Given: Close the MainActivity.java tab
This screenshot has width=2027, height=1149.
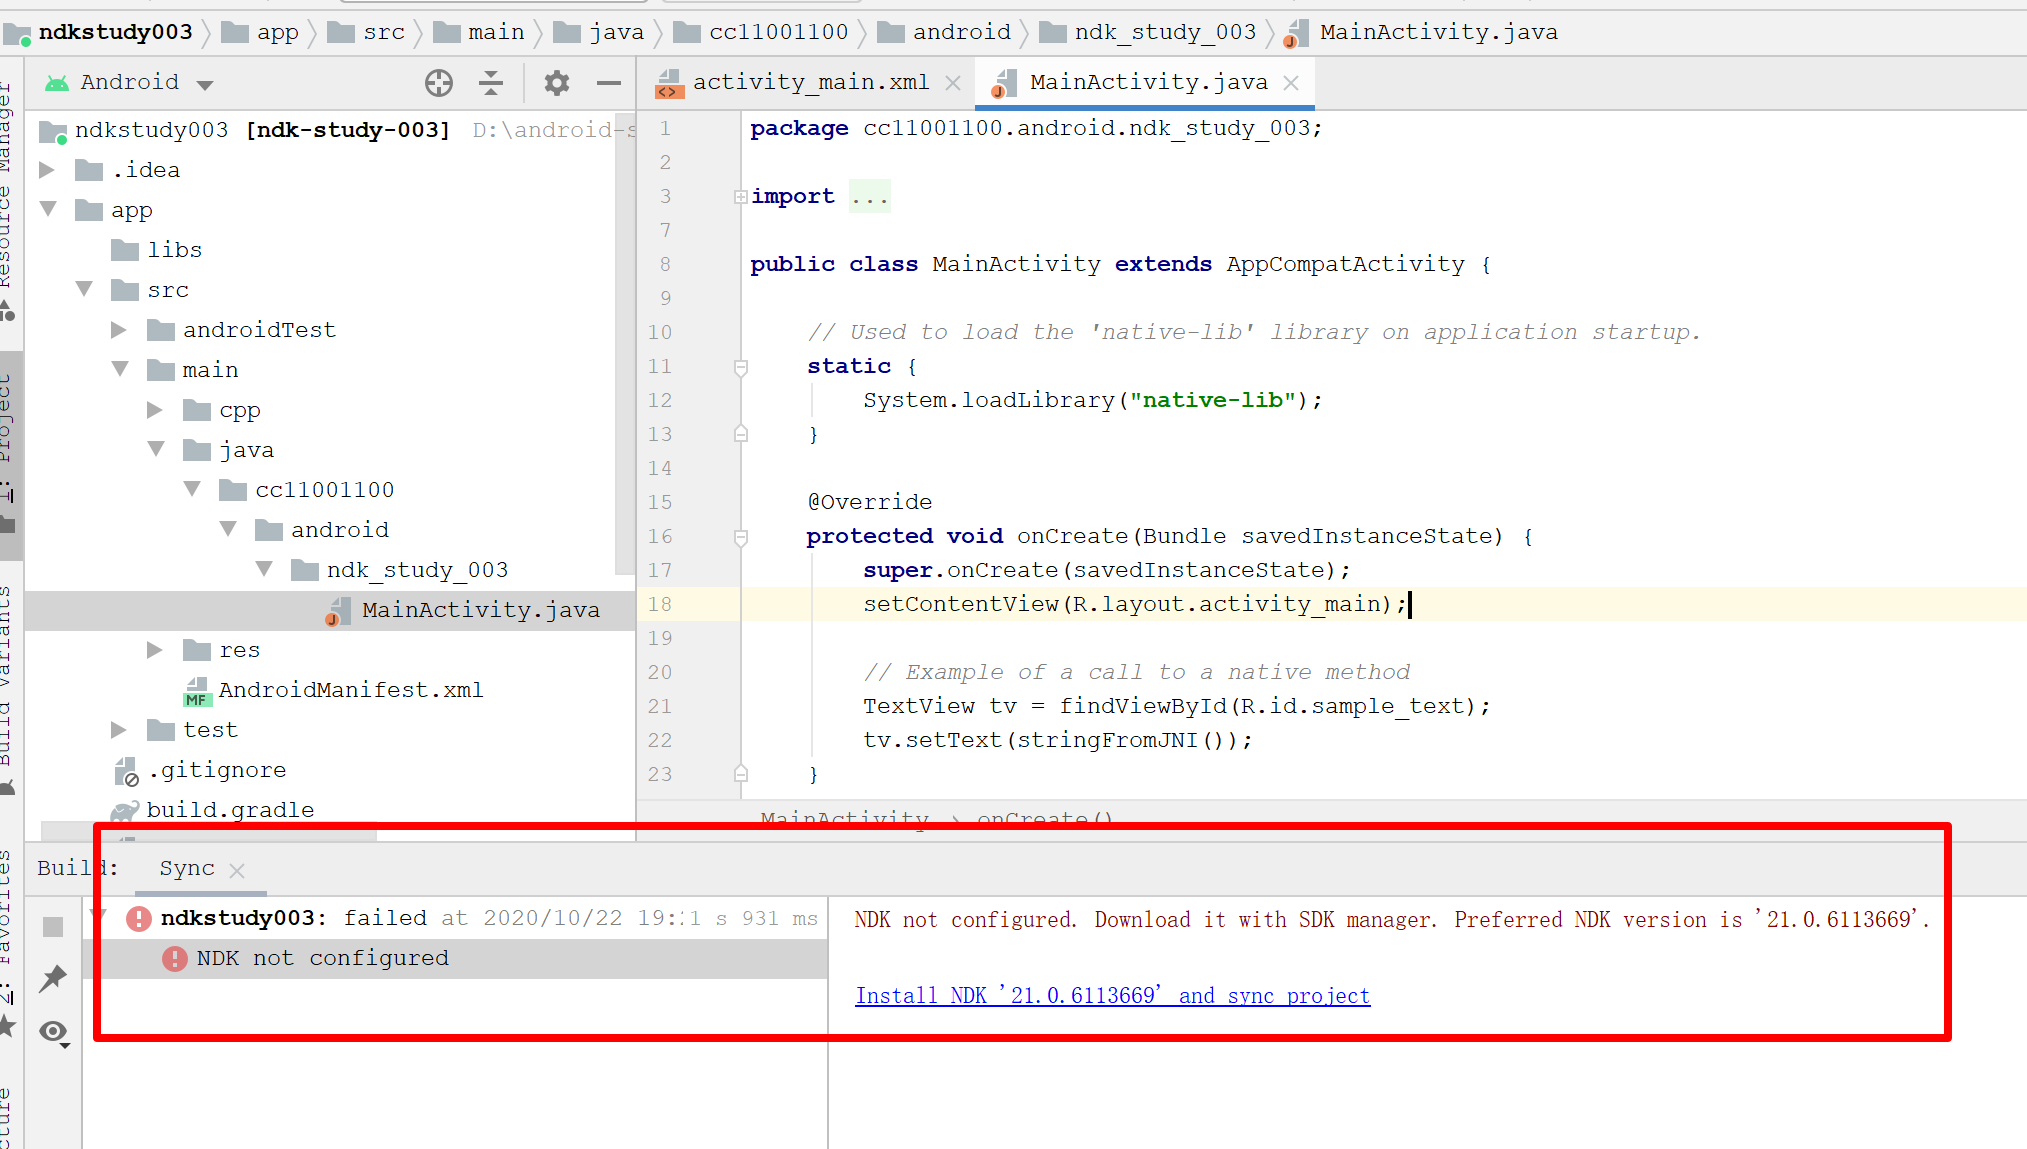Looking at the screenshot, I should coord(1291,84).
